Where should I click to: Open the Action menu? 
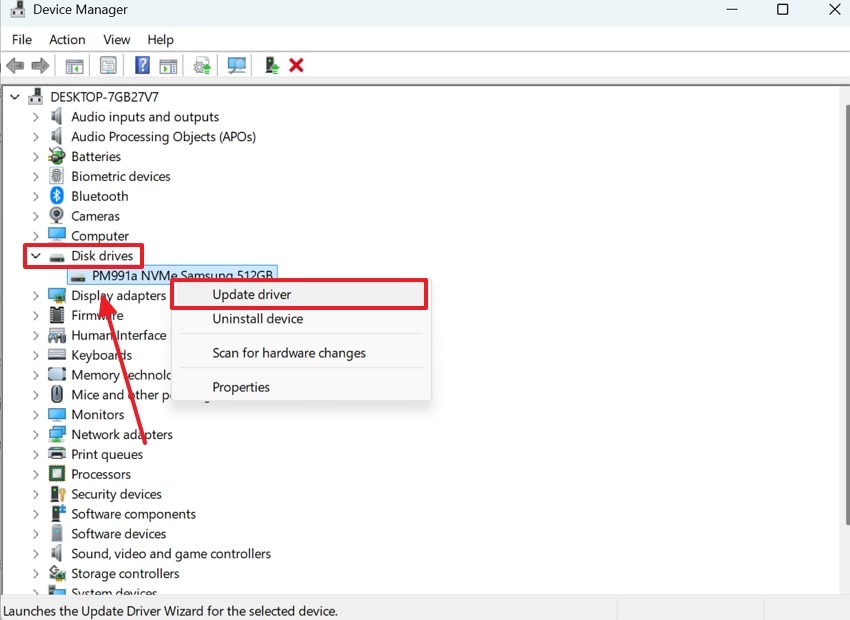pos(66,40)
